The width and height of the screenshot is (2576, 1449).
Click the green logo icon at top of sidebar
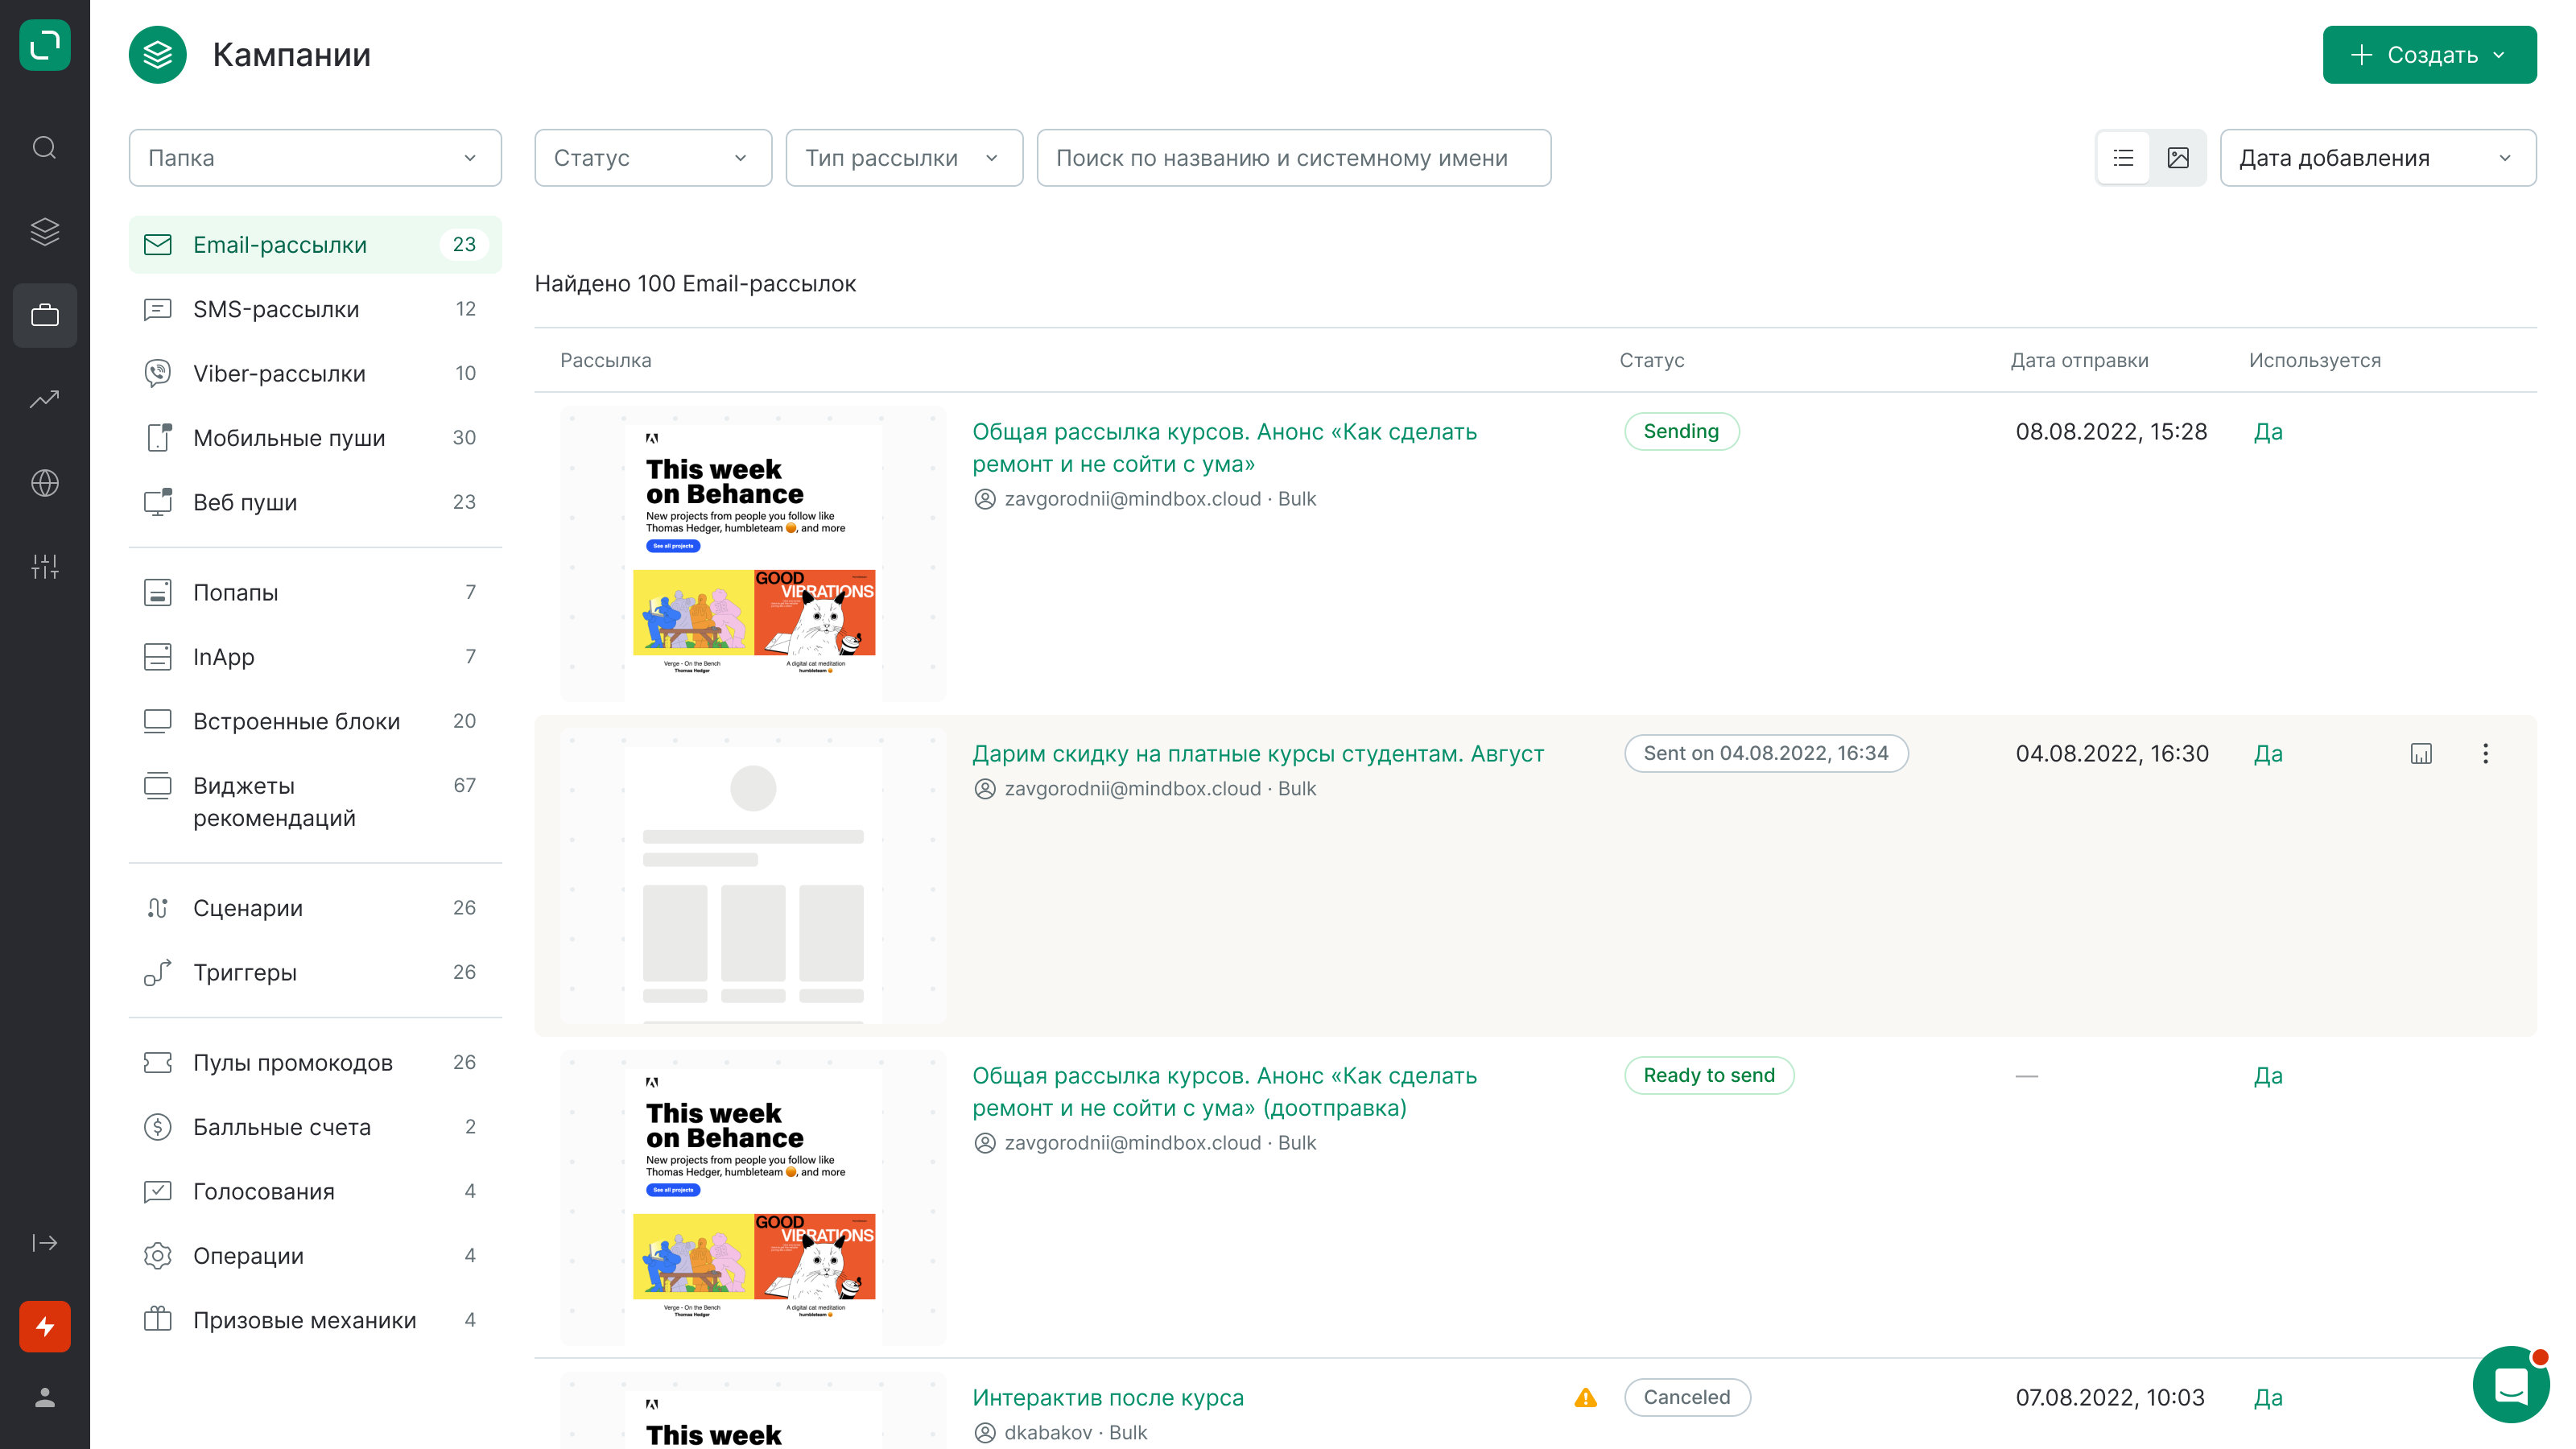tap(45, 45)
